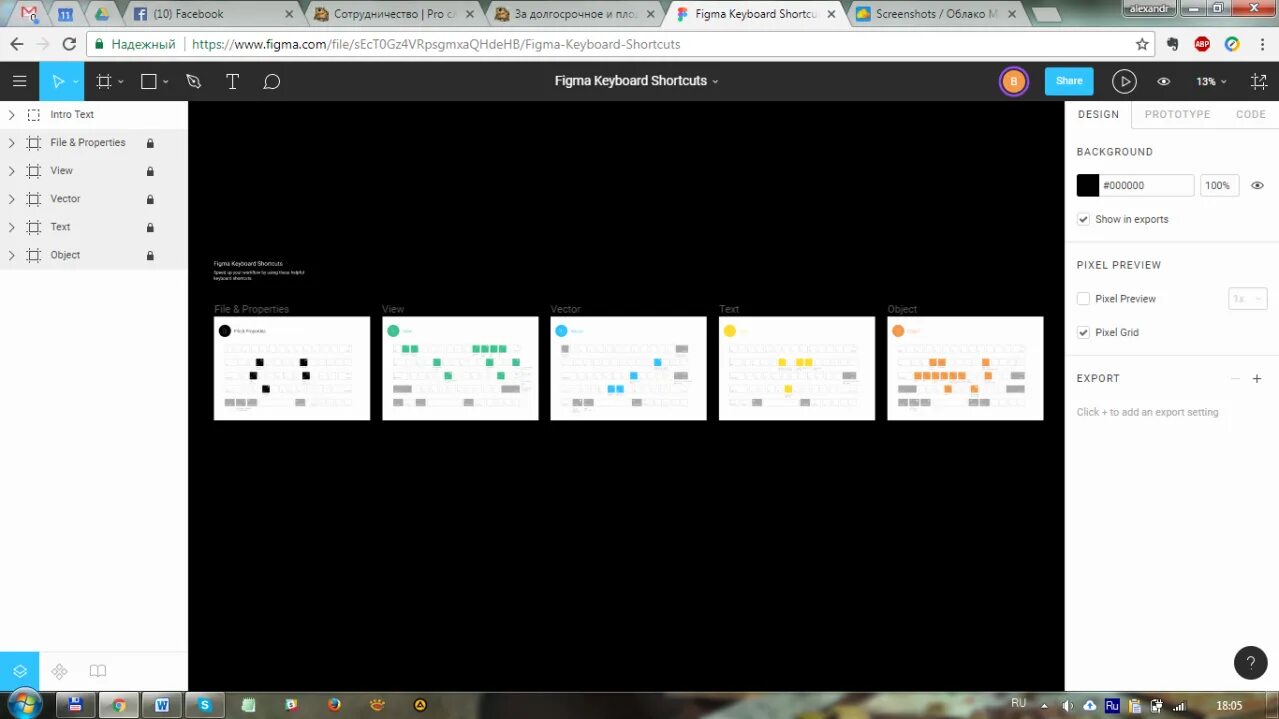The image size is (1279, 719).
Task: Open the Frame tool dropdown arrow
Action: [x=120, y=81]
